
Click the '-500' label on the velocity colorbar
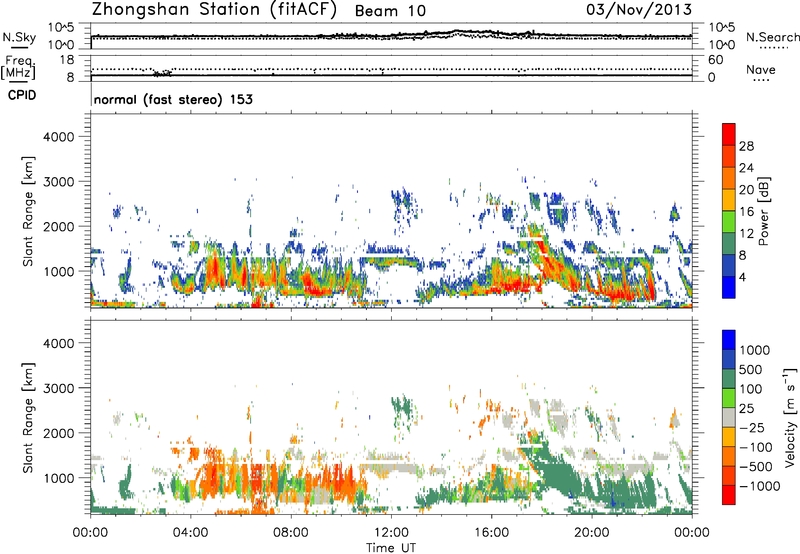click(756, 466)
